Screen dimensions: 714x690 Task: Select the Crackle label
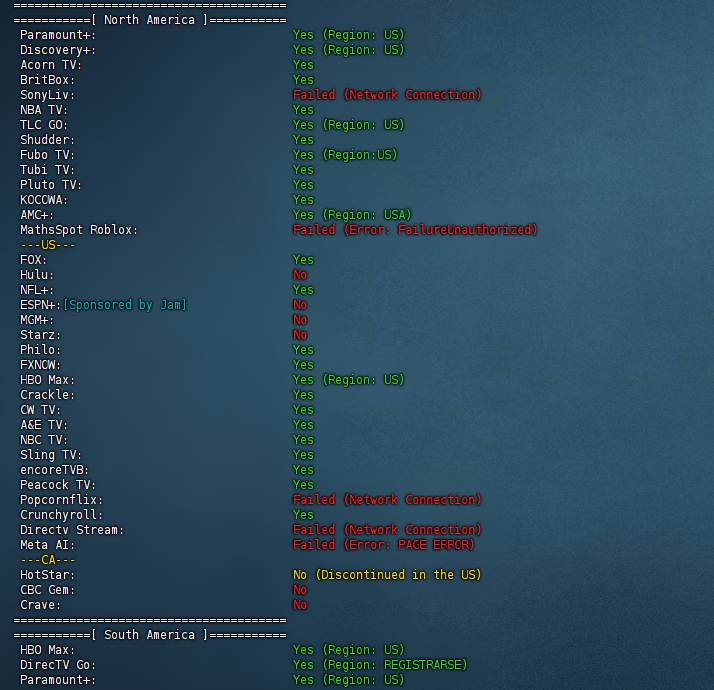[47, 395]
